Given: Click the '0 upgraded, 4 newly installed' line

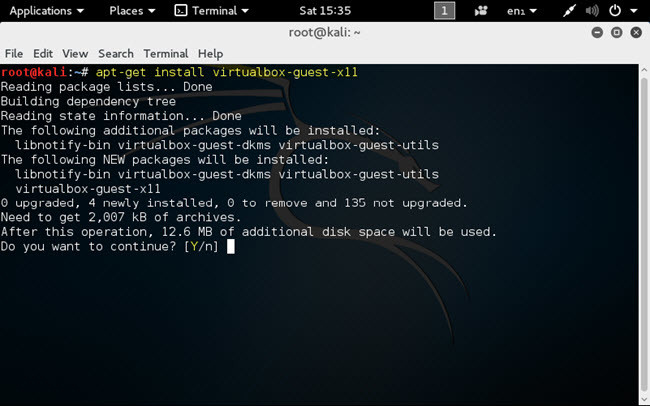Looking at the screenshot, I should pos(234,203).
